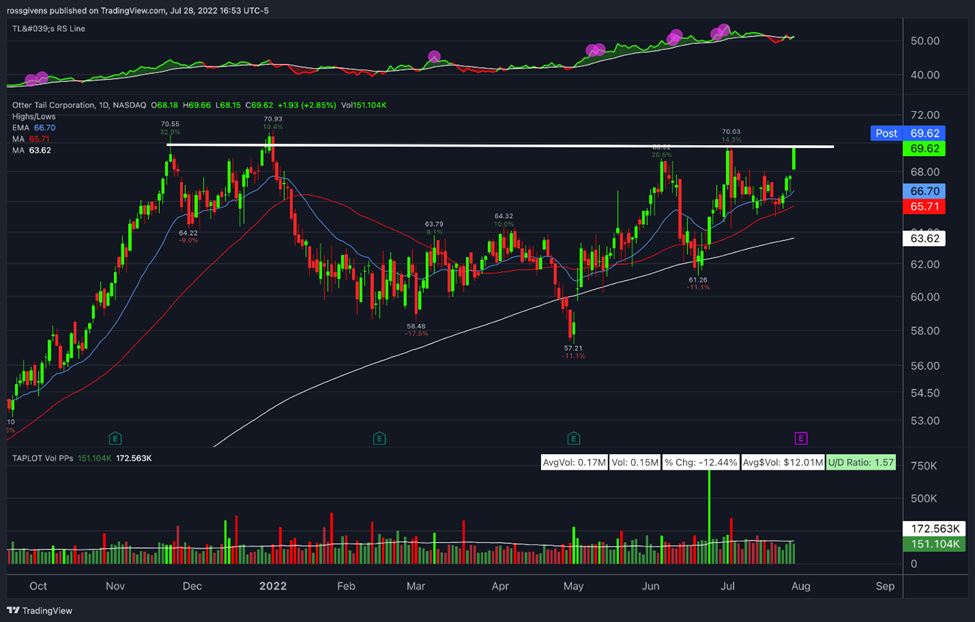Click the white horizontal resistance line
Screen dimensions: 975x622
pyautogui.click(x=501, y=146)
